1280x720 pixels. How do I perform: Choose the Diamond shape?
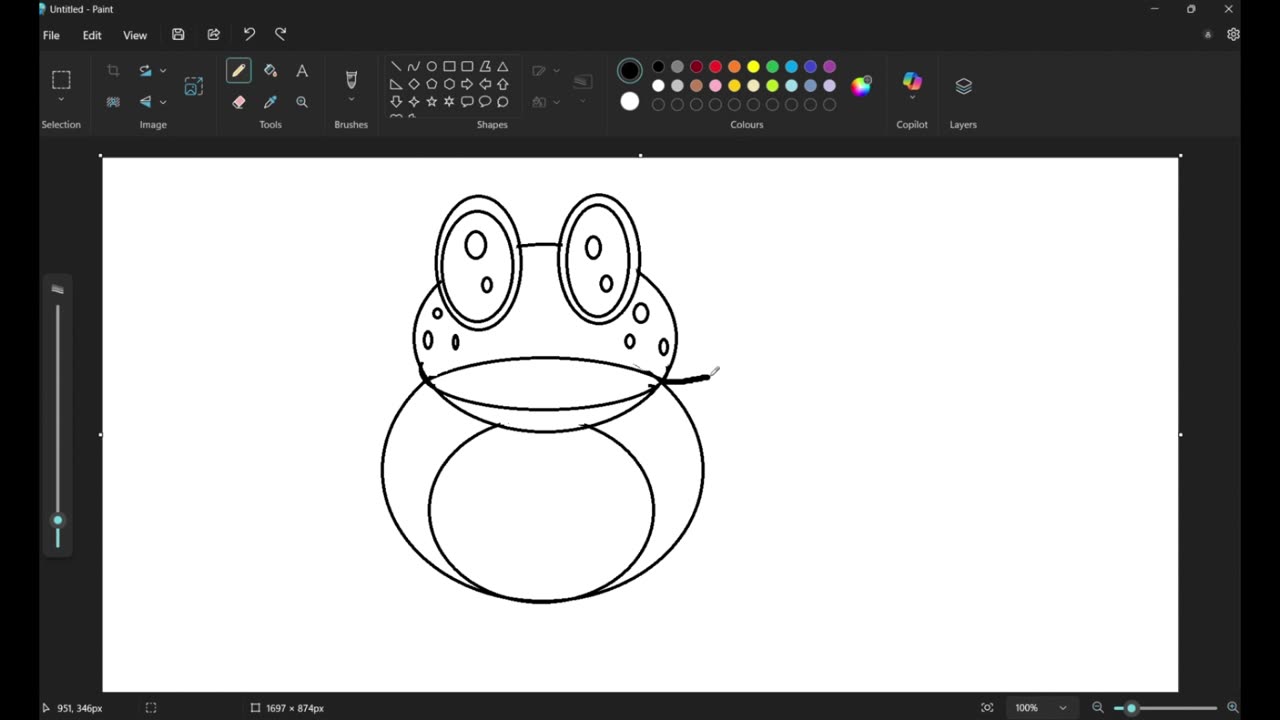click(414, 84)
